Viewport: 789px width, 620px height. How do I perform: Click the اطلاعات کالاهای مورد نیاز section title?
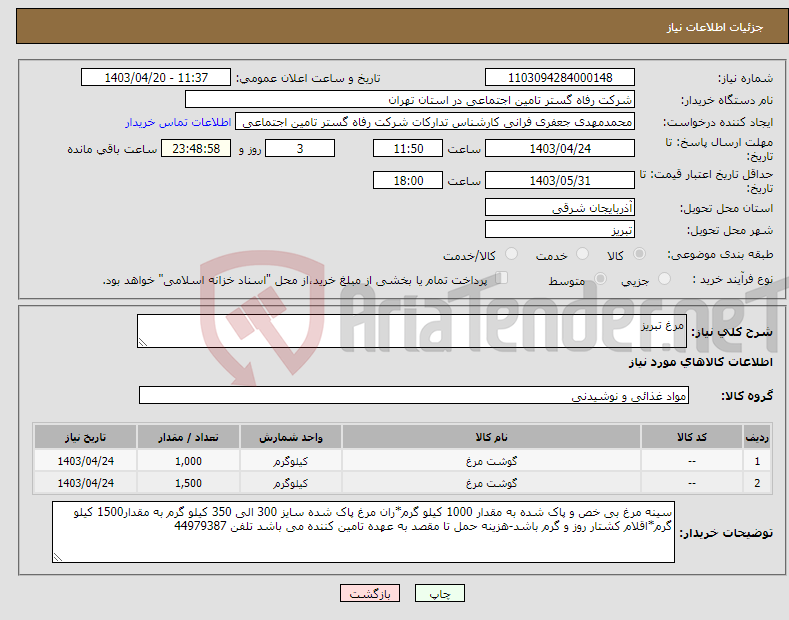pyautogui.click(x=700, y=362)
